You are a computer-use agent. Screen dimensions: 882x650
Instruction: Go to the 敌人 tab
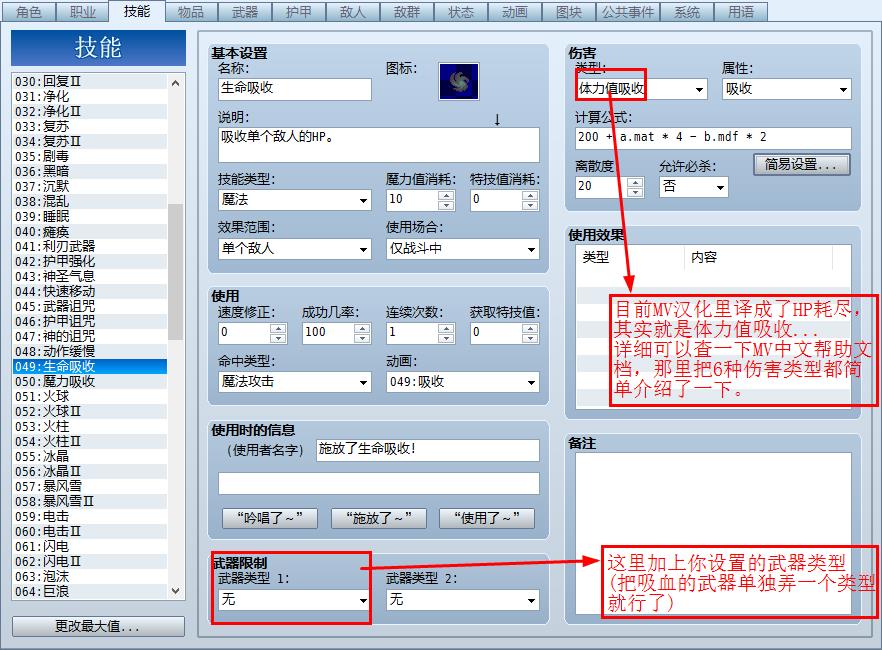point(353,12)
